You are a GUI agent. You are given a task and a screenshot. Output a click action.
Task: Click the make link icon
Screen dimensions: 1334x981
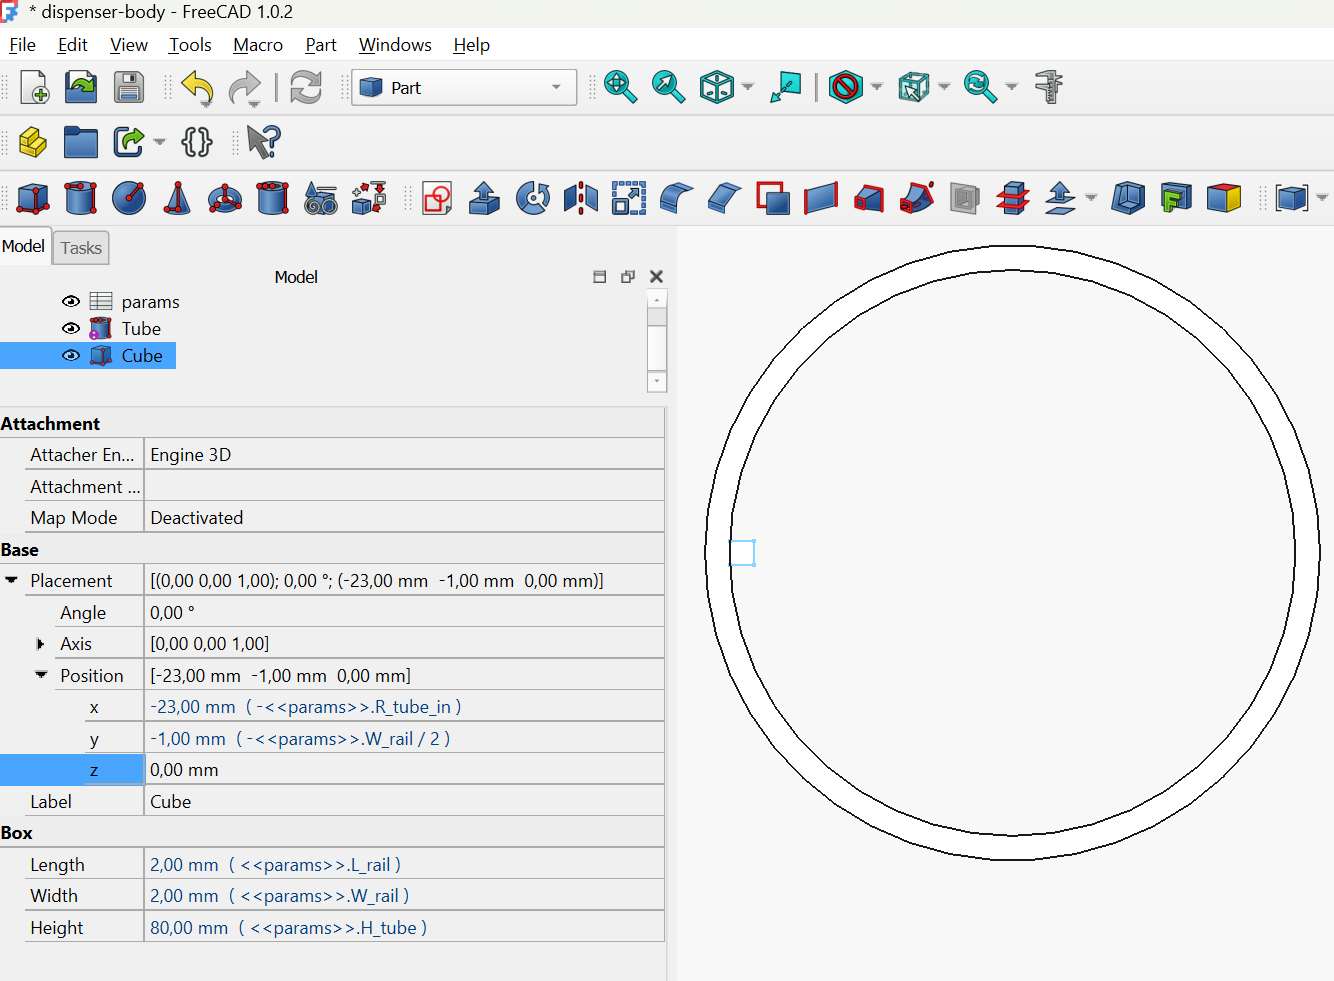(129, 142)
